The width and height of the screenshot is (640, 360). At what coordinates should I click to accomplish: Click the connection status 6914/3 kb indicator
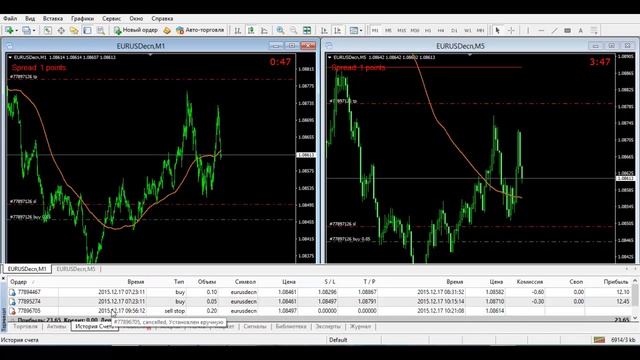616,340
